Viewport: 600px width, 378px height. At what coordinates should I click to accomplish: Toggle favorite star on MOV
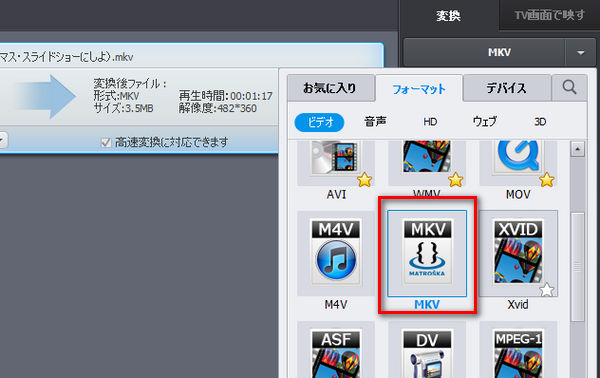547,179
